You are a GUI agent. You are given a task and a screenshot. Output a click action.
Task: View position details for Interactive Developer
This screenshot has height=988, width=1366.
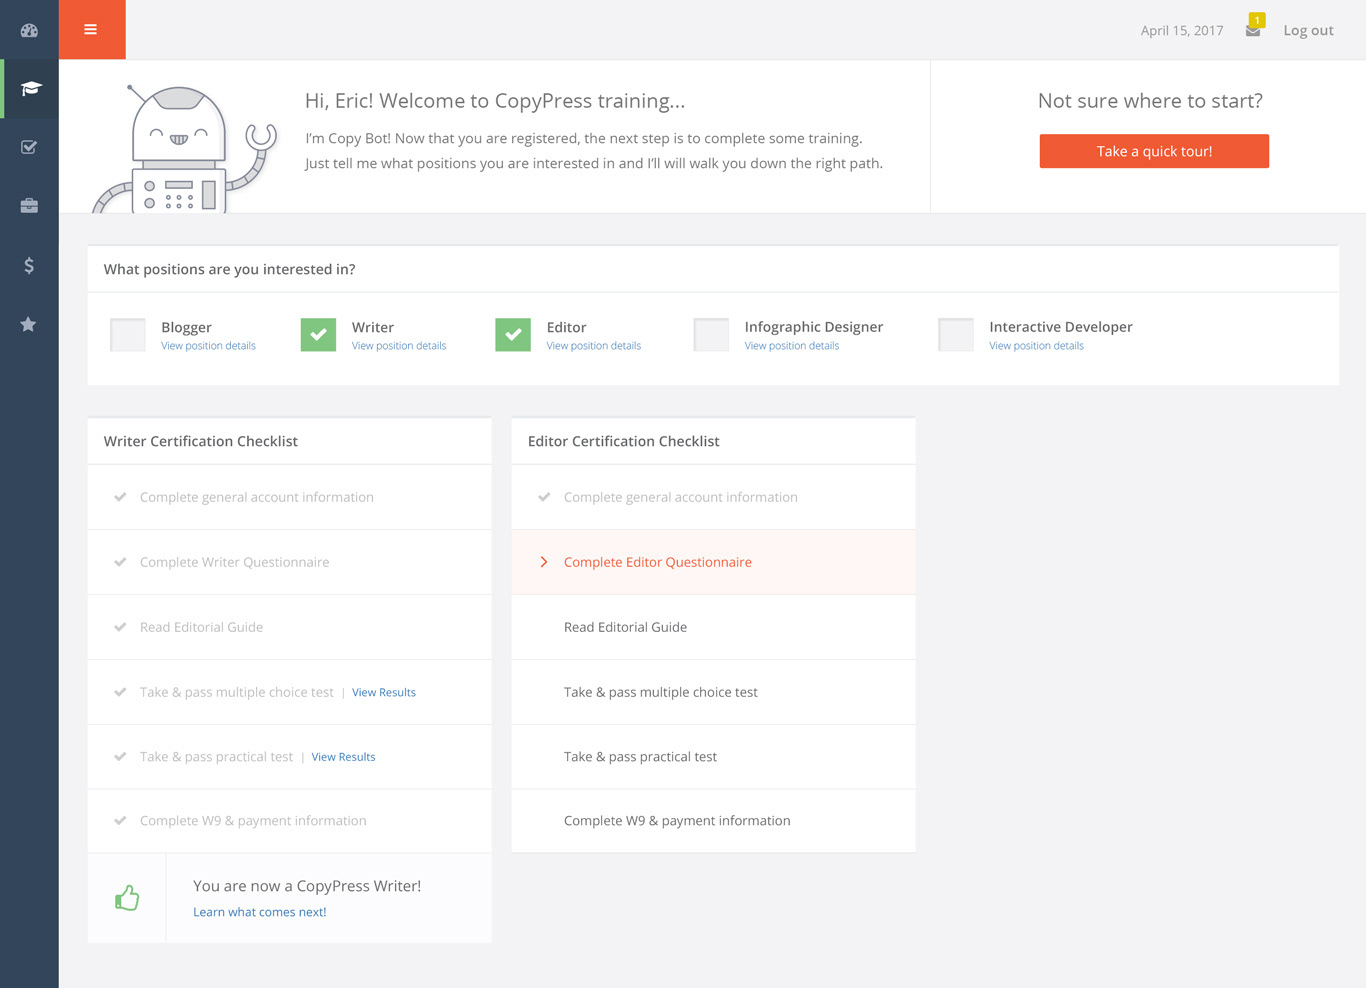tap(1036, 346)
